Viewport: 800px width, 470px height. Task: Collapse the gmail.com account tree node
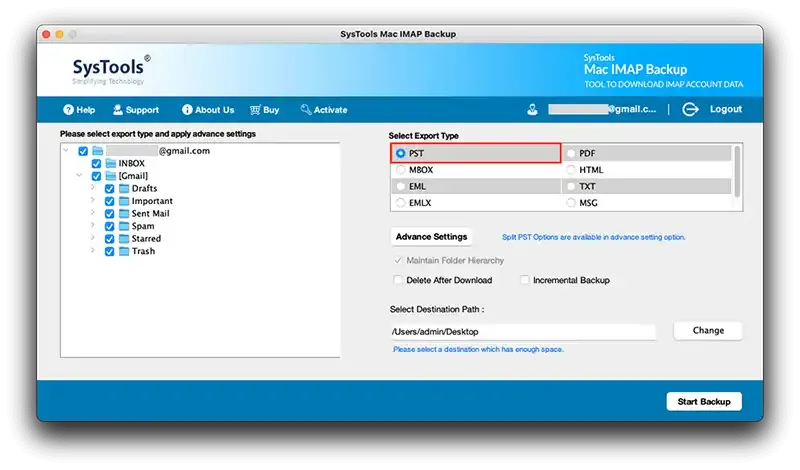(66, 150)
